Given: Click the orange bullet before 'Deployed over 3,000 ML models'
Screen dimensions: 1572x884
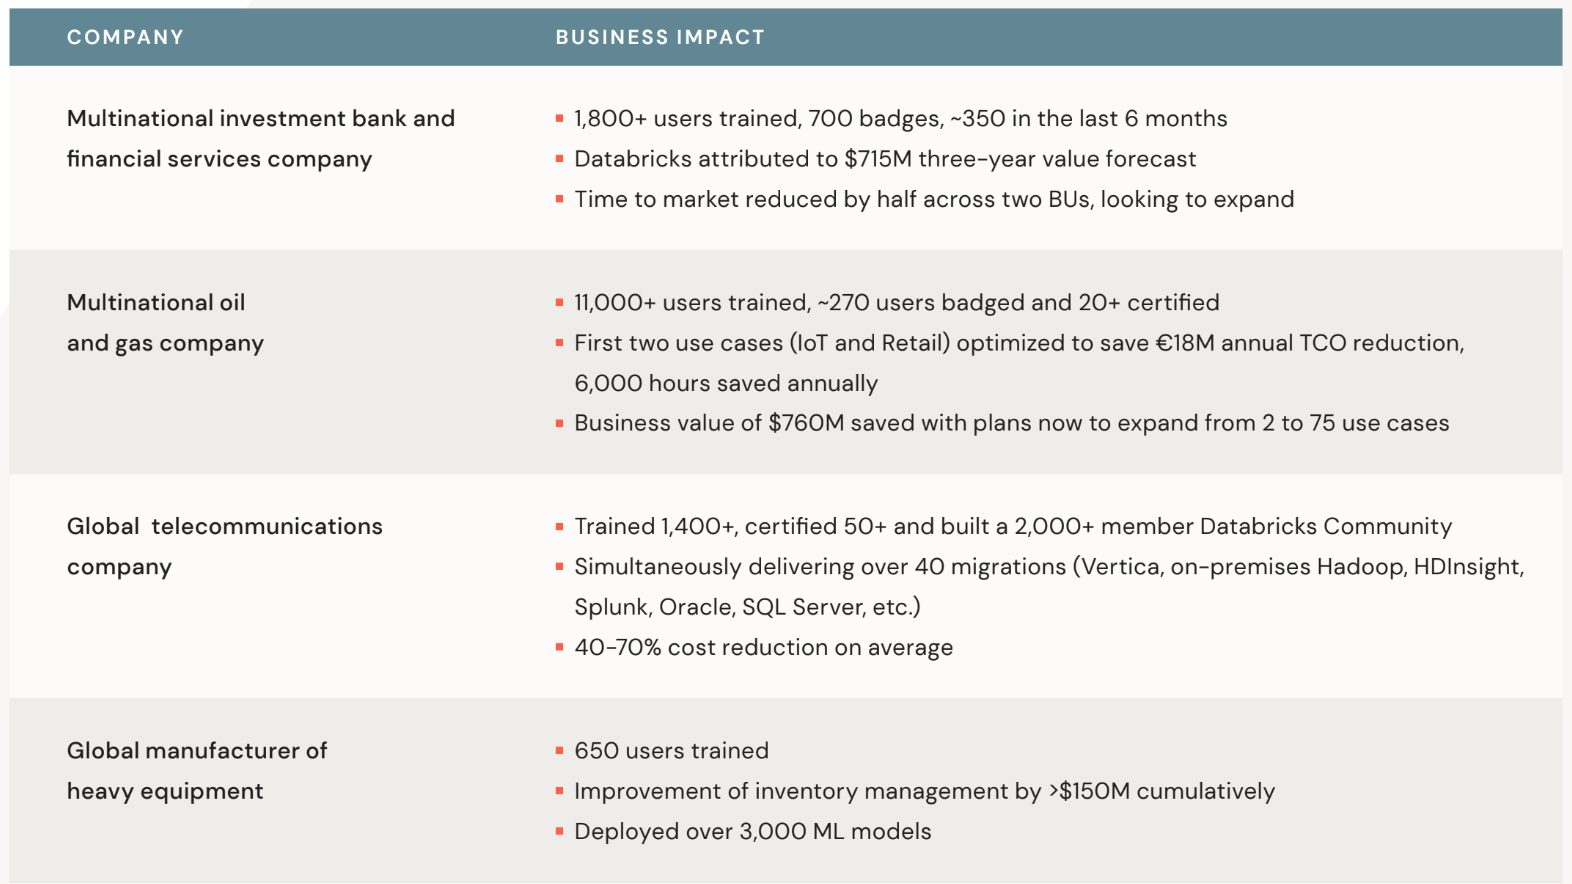Looking at the screenshot, I should 560,832.
